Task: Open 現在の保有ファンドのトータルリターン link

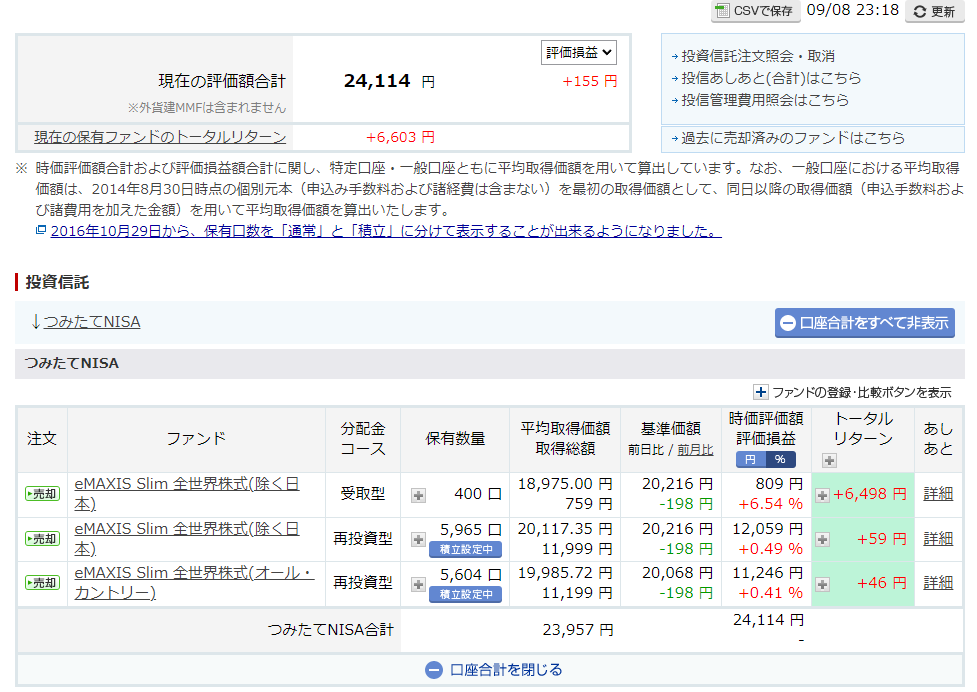Action: [x=160, y=137]
